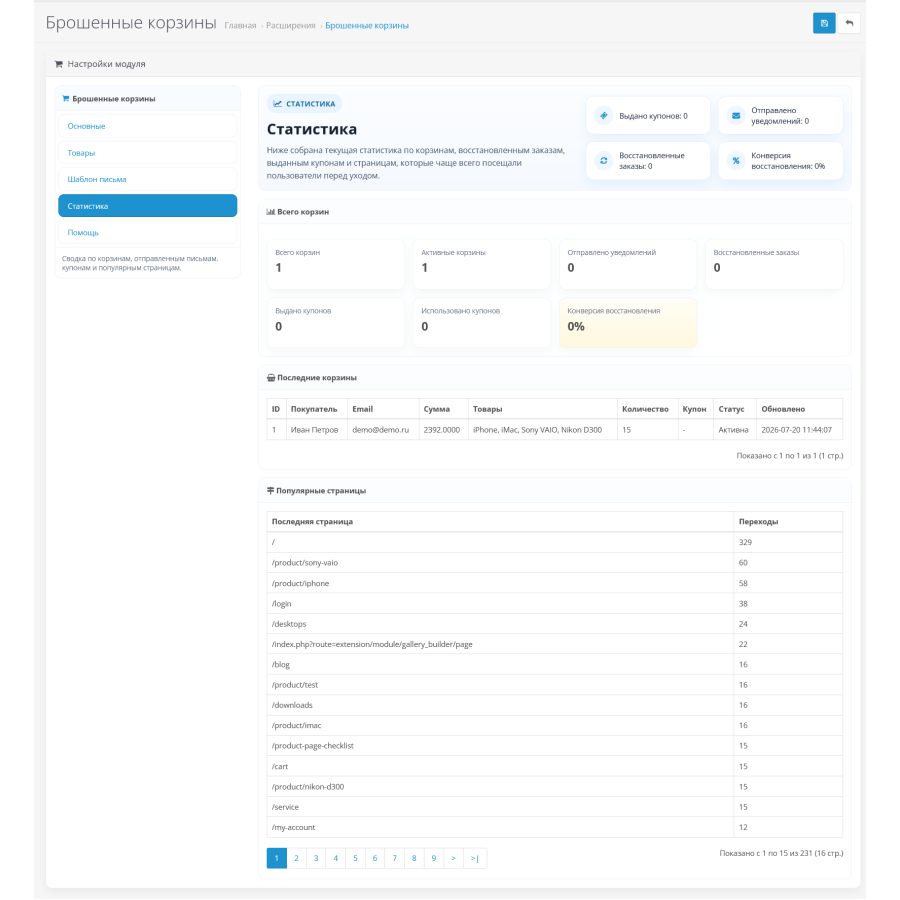Click pagination page 1

coord(277,858)
